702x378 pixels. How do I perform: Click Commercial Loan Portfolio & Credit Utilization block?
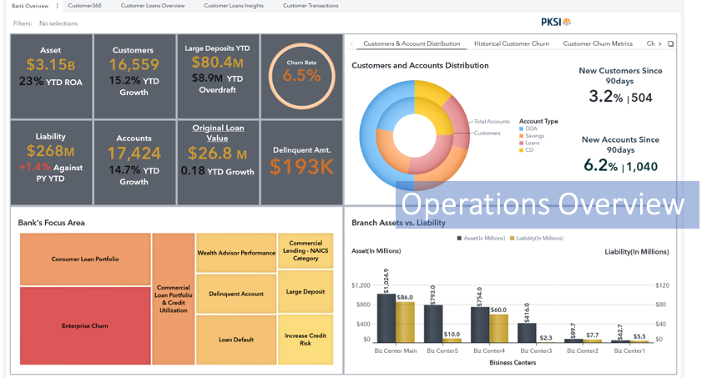click(173, 299)
